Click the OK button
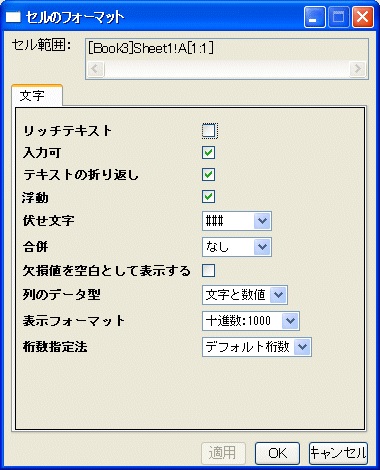This screenshot has height=470, width=380. point(277,453)
